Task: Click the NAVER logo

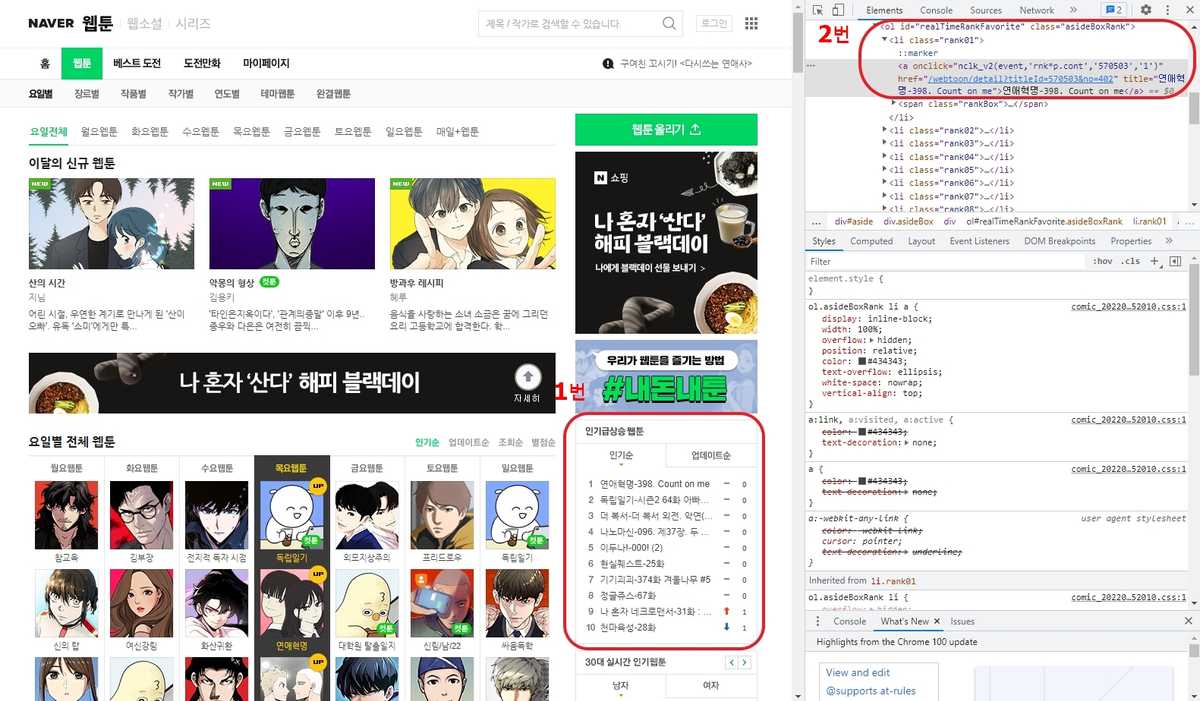Action: coord(50,23)
